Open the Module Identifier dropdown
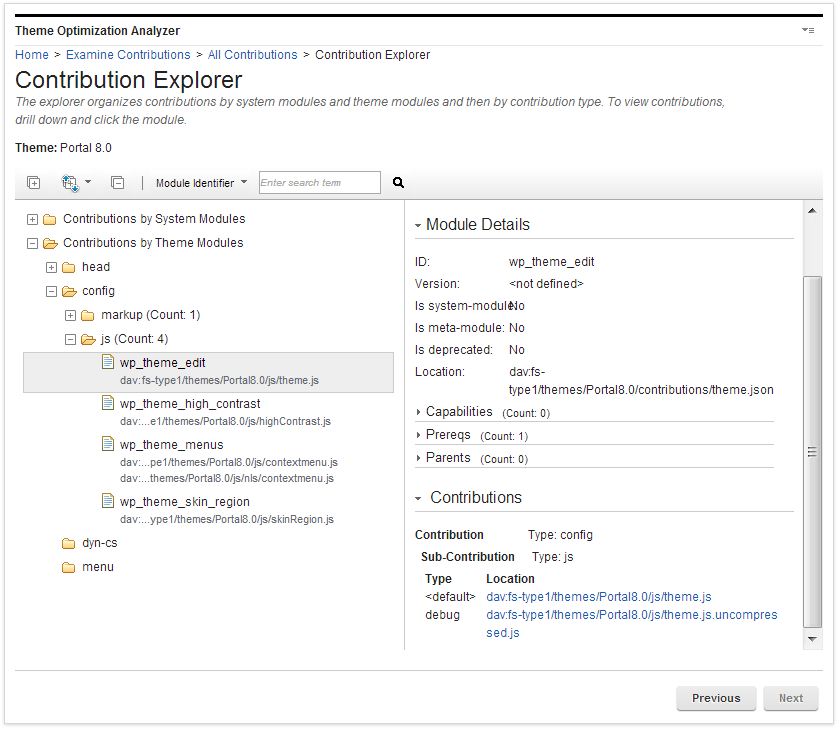This screenshot has height=730, width=840. click(x=201, y=182)
